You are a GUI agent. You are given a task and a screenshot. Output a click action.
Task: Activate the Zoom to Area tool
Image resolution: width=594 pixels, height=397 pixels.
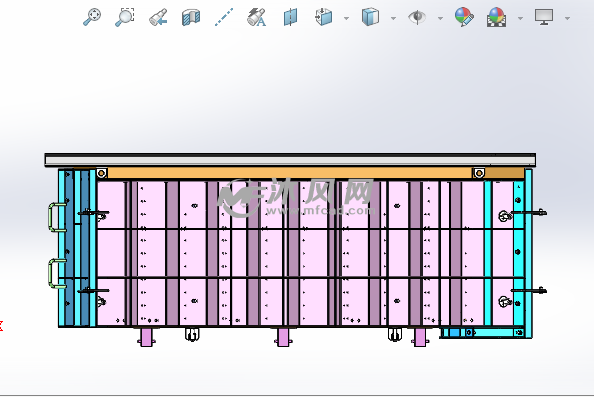point(125,17)
